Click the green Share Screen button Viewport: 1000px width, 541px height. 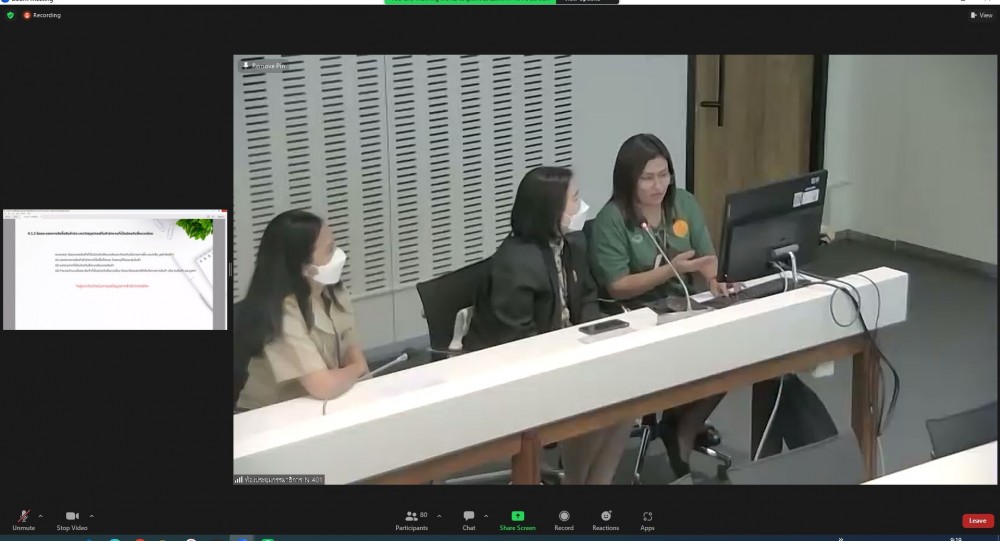tap(517, 520)
